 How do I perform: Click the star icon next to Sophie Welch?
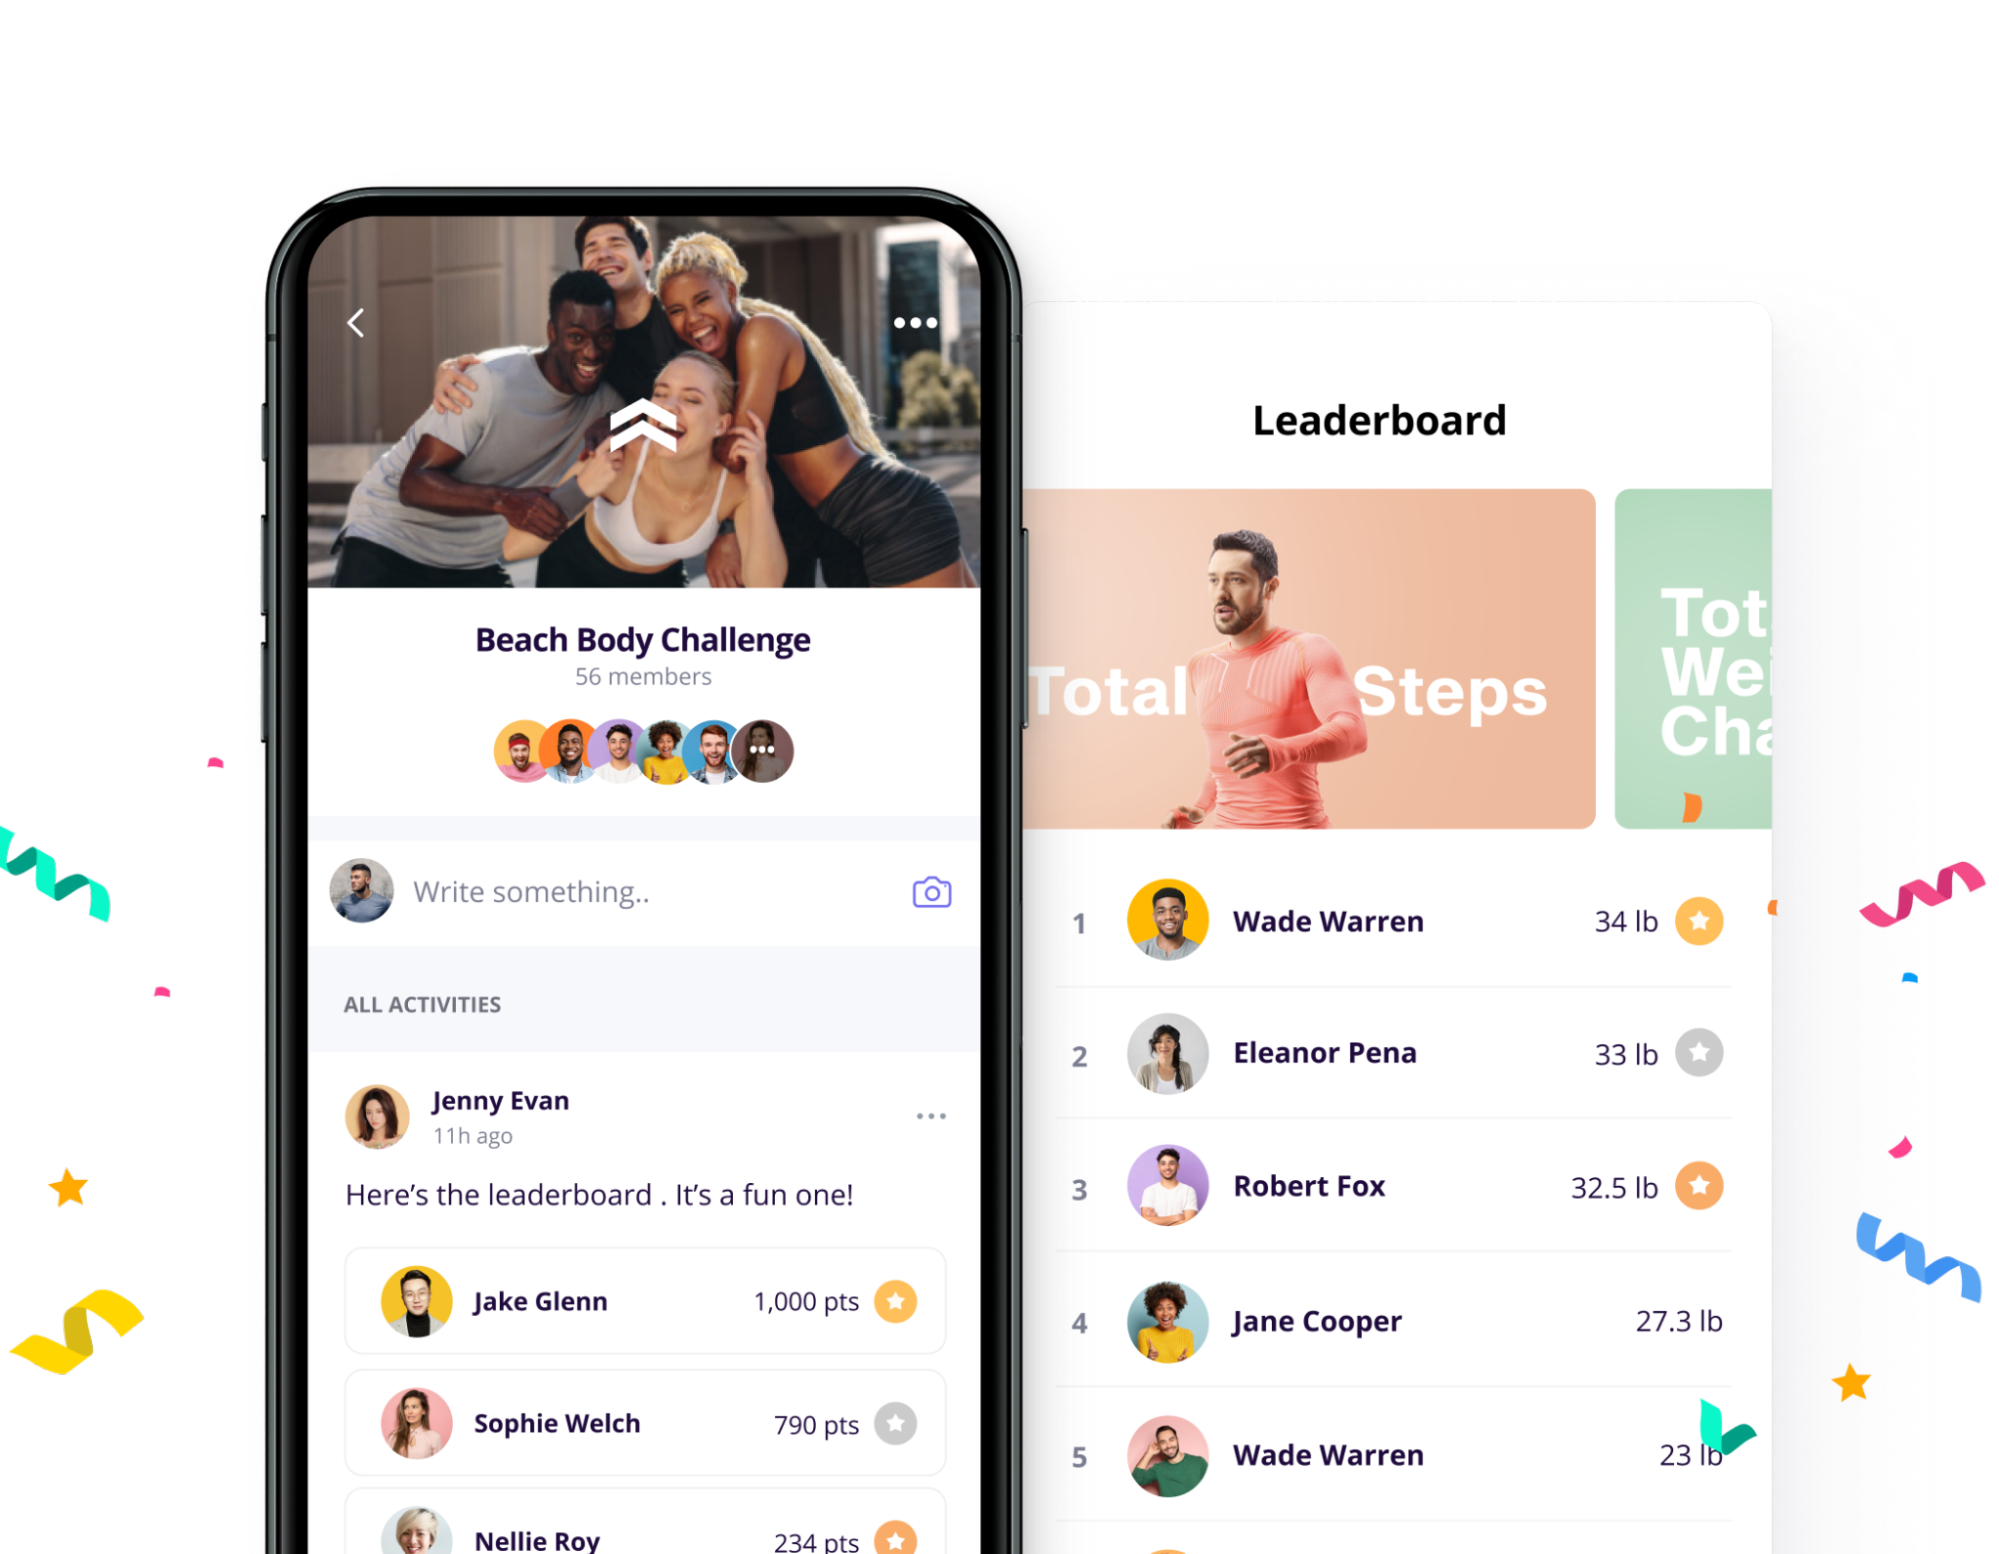[899, 1423]
